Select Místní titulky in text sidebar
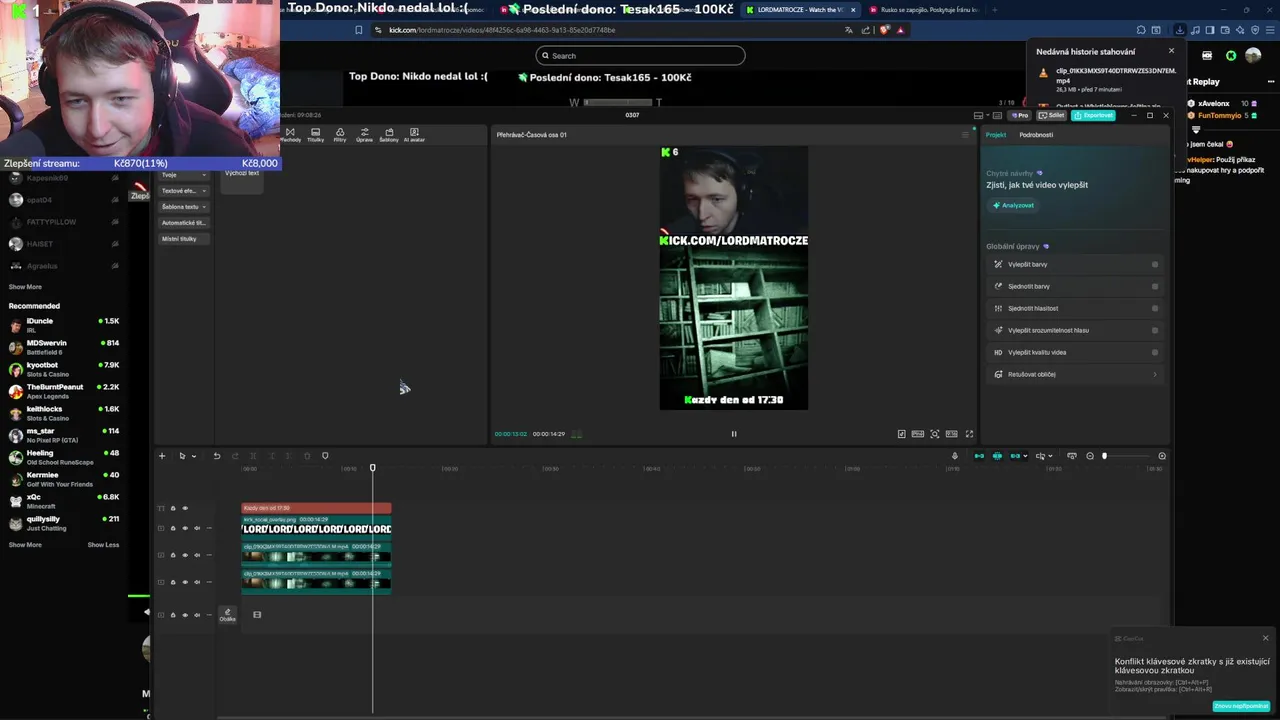 tap(183, 239)
